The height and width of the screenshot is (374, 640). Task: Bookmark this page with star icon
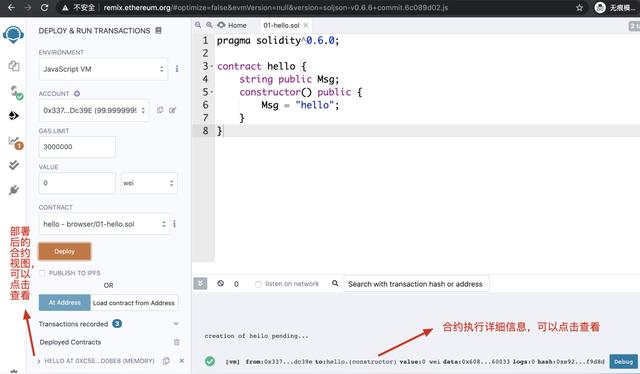point(579,7)
